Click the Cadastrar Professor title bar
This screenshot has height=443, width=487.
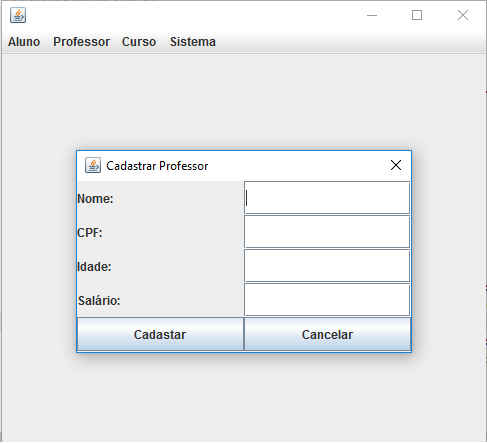[244, 166]
